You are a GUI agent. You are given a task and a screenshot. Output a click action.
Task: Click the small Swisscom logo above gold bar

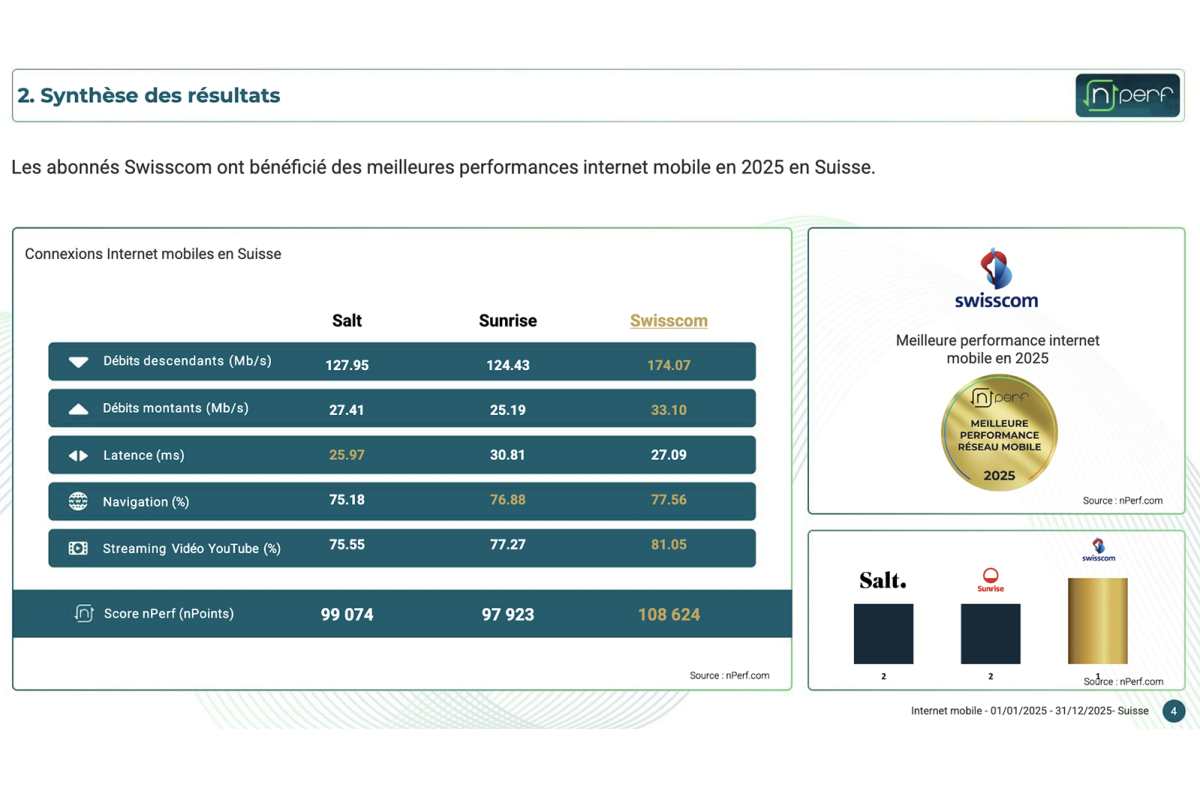click(x=1098, y=549)
